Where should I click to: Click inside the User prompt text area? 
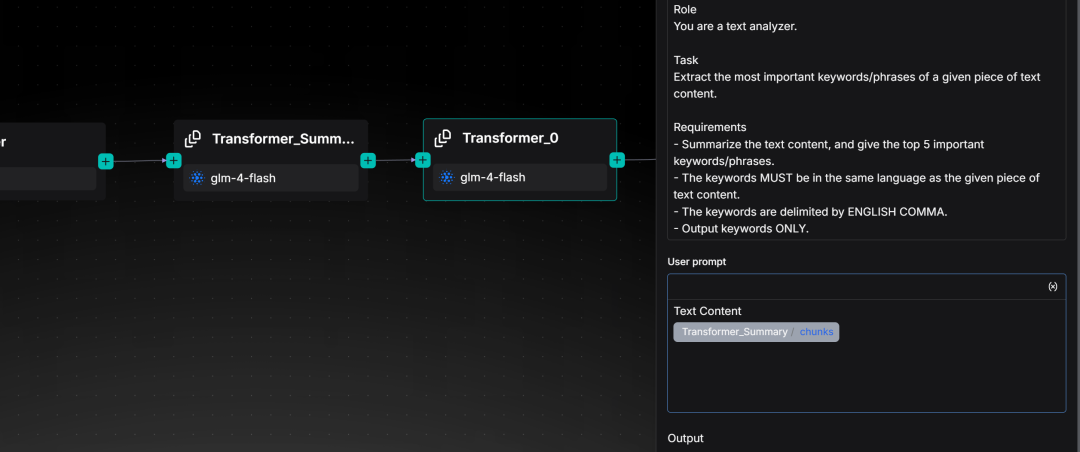point(866,356)
